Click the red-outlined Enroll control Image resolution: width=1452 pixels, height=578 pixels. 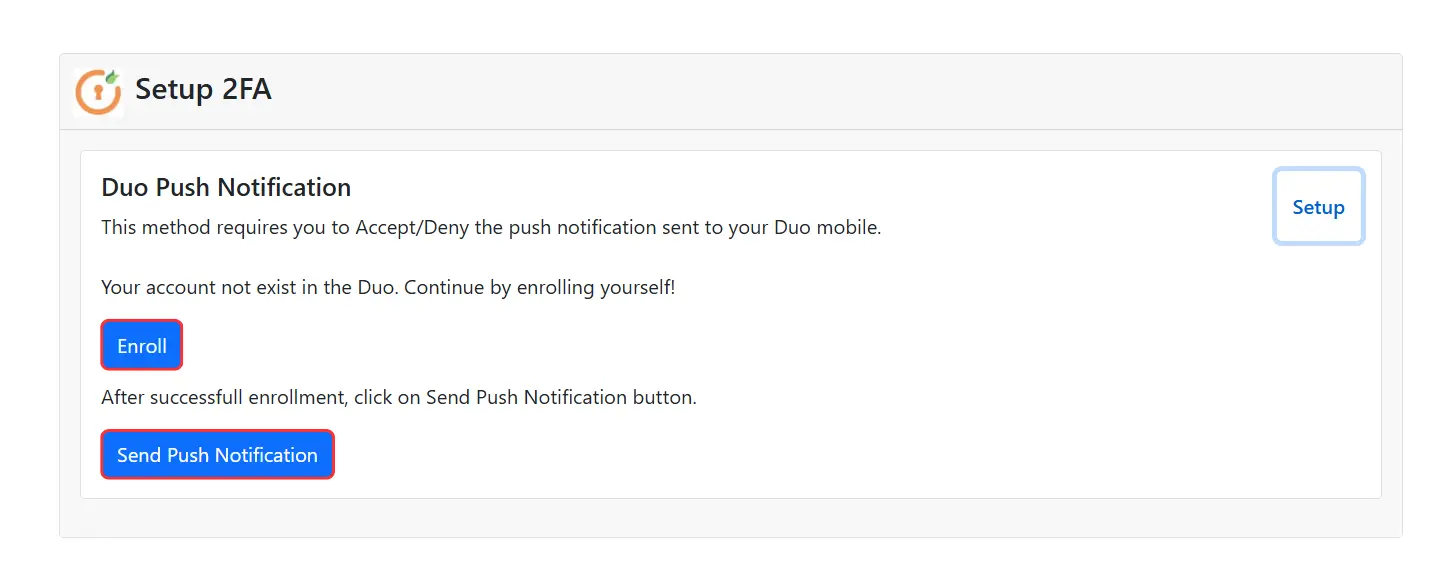click(141, 345)
